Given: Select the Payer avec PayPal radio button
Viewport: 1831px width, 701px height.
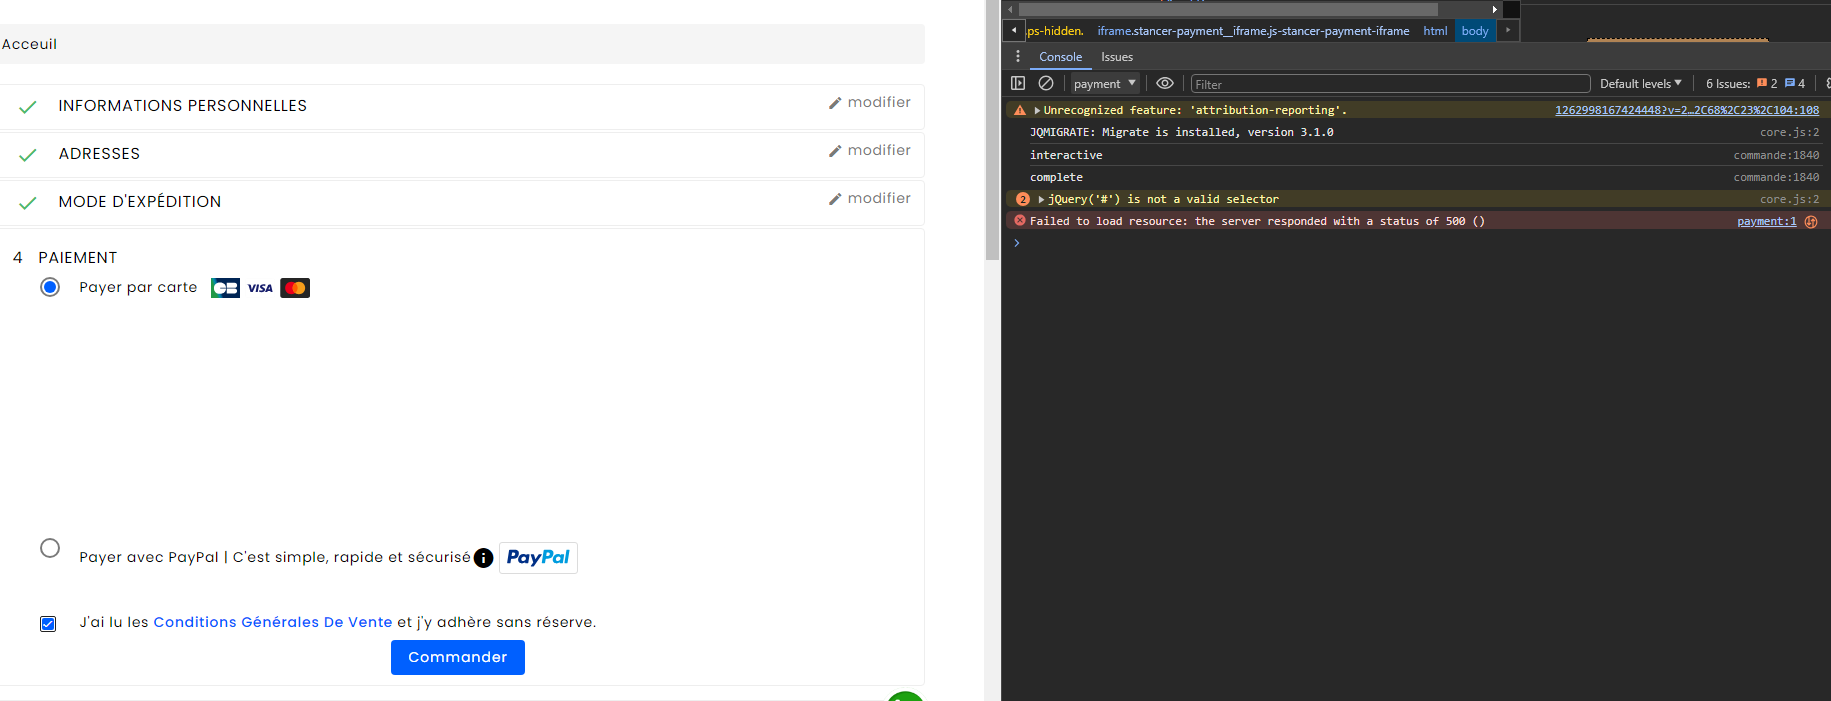Looking at the screenshot, I should [x=50, y=548].
